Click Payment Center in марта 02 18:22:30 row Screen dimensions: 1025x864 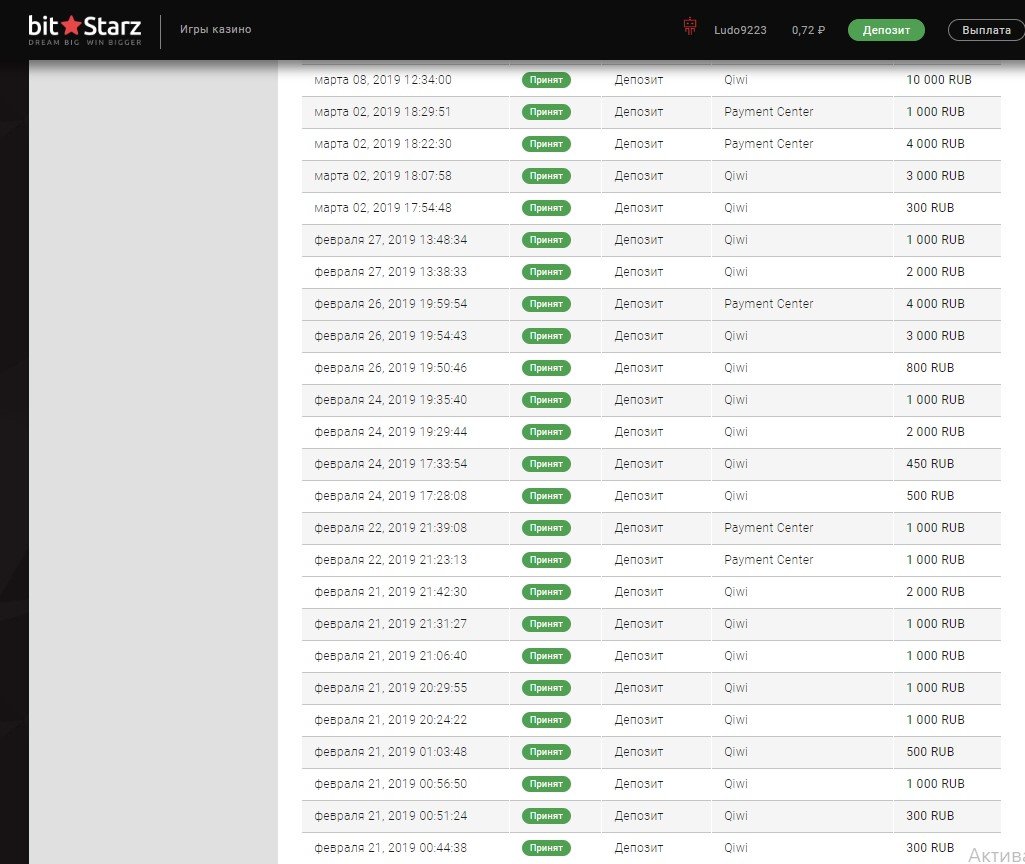click(768, 144)
